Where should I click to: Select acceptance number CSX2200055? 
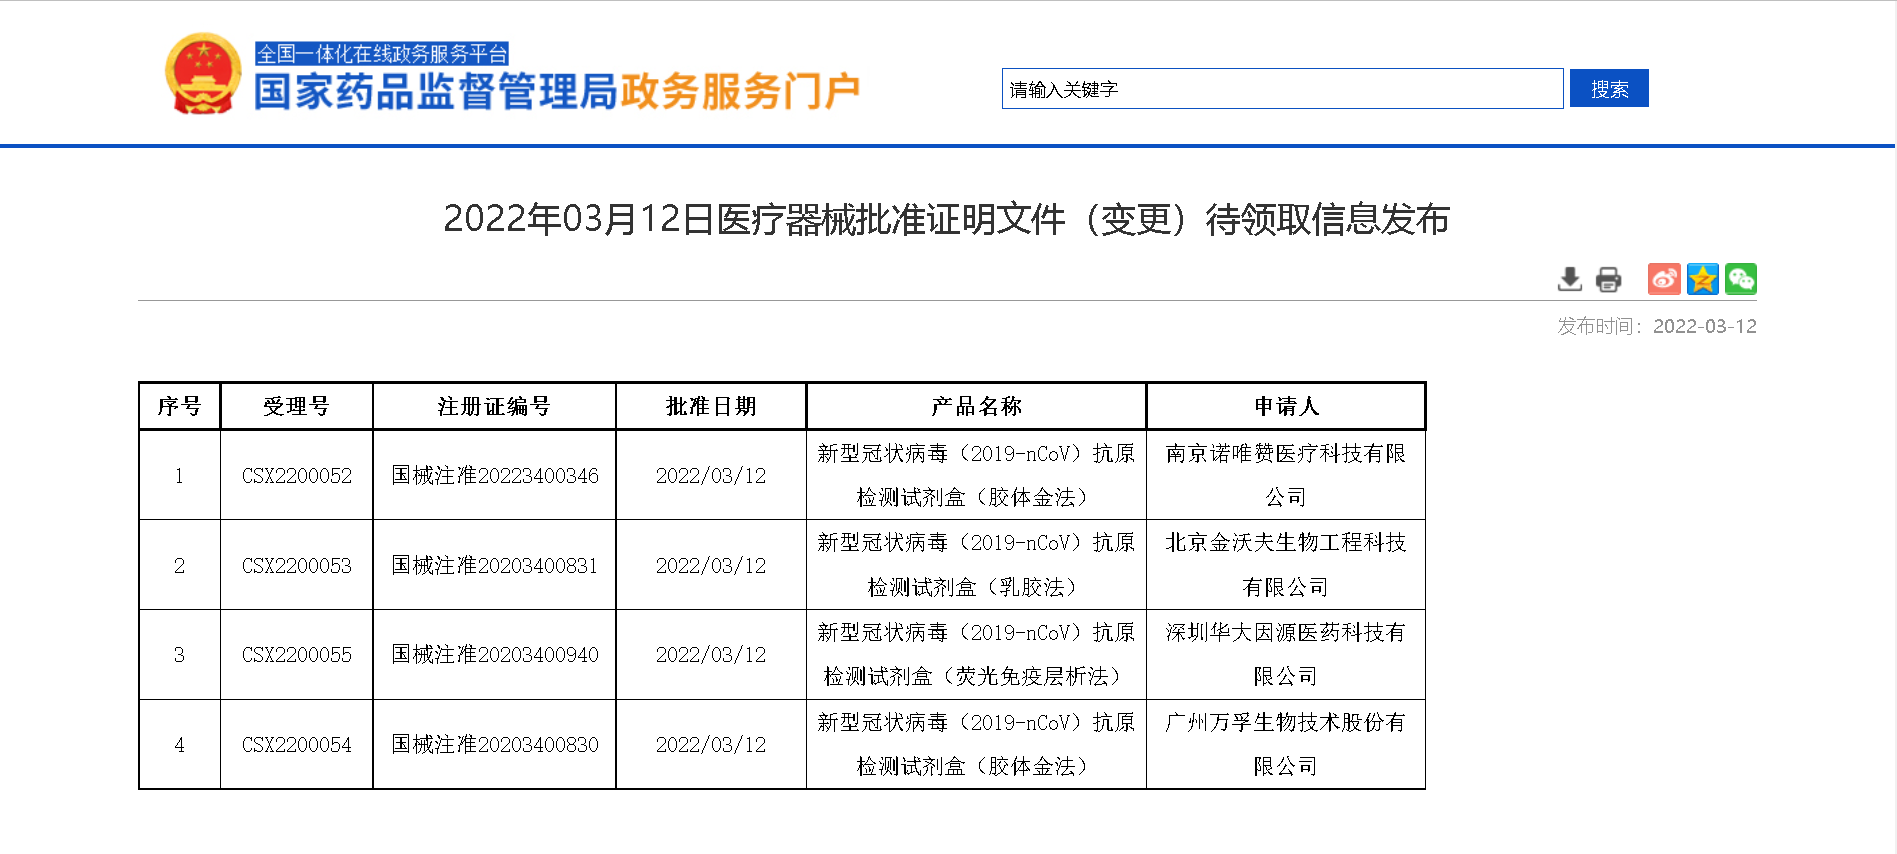[297, 655]
